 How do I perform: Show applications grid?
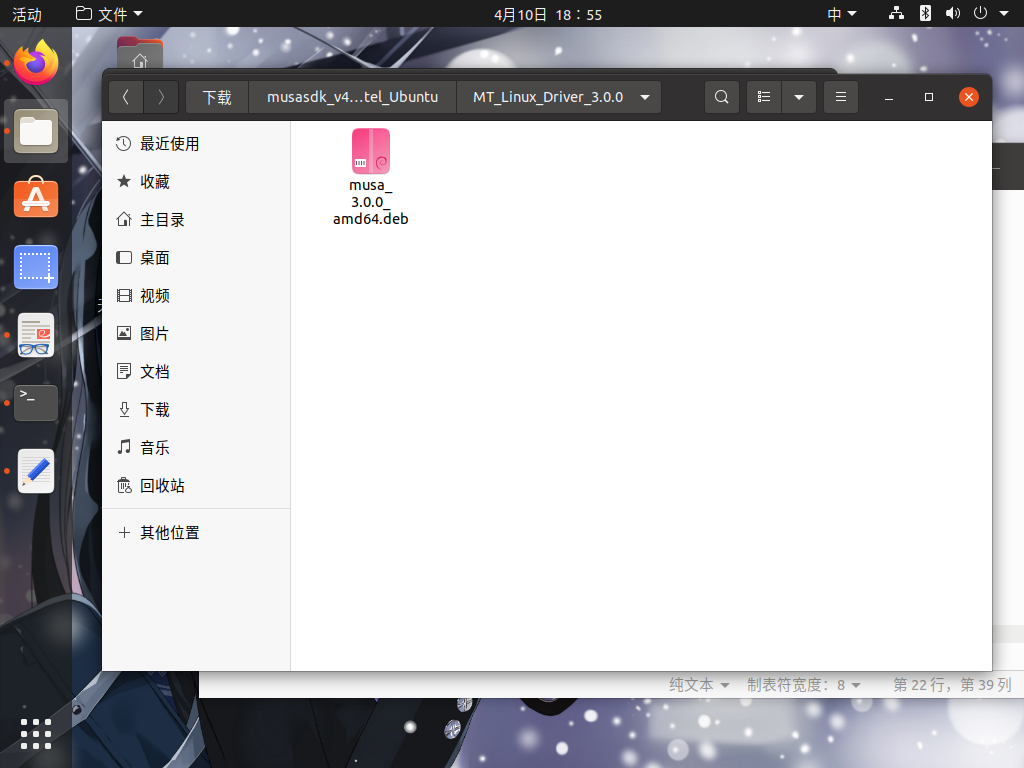pos(36,733)
